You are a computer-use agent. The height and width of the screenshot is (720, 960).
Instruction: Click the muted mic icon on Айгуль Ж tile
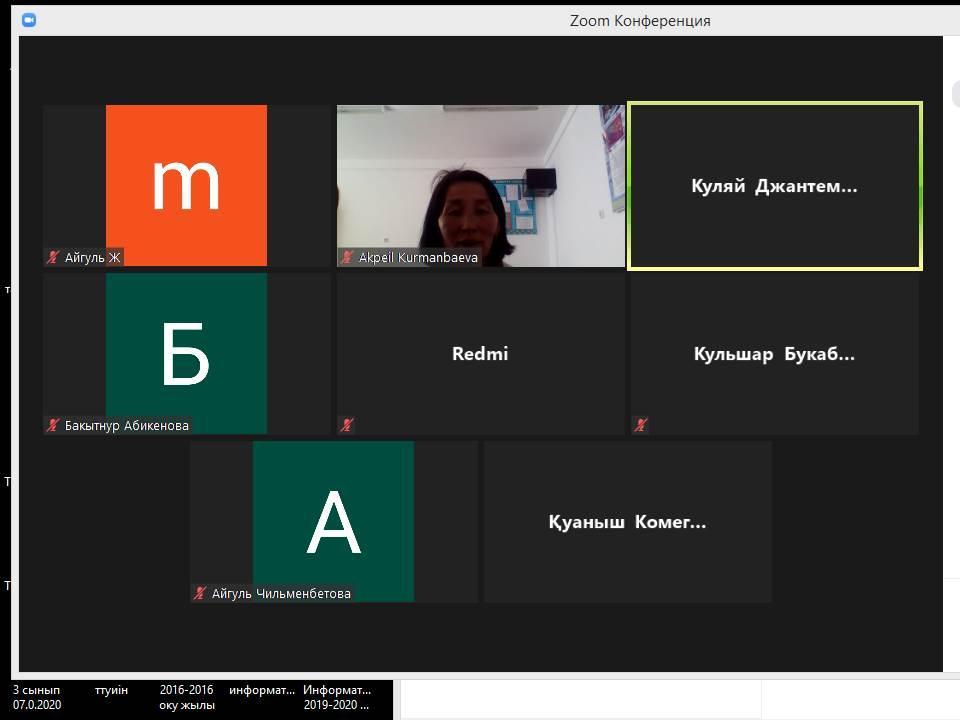coord(53,257)
